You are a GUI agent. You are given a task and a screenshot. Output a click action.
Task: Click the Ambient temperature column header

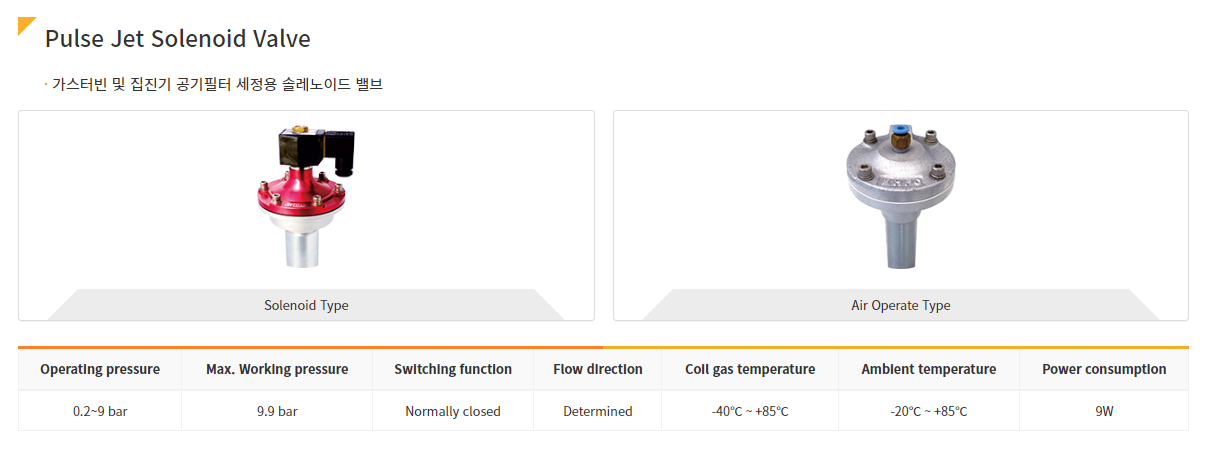point(929,369)
